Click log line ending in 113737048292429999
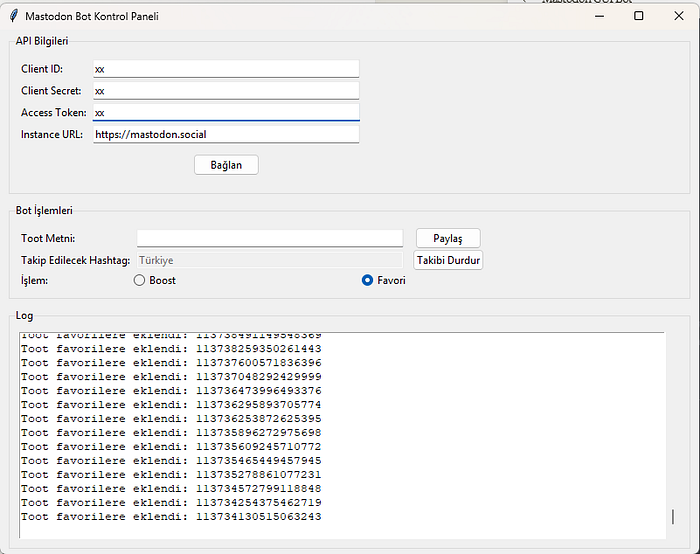The width and height of the screenshot is (700, 554). tap(171, 377)
